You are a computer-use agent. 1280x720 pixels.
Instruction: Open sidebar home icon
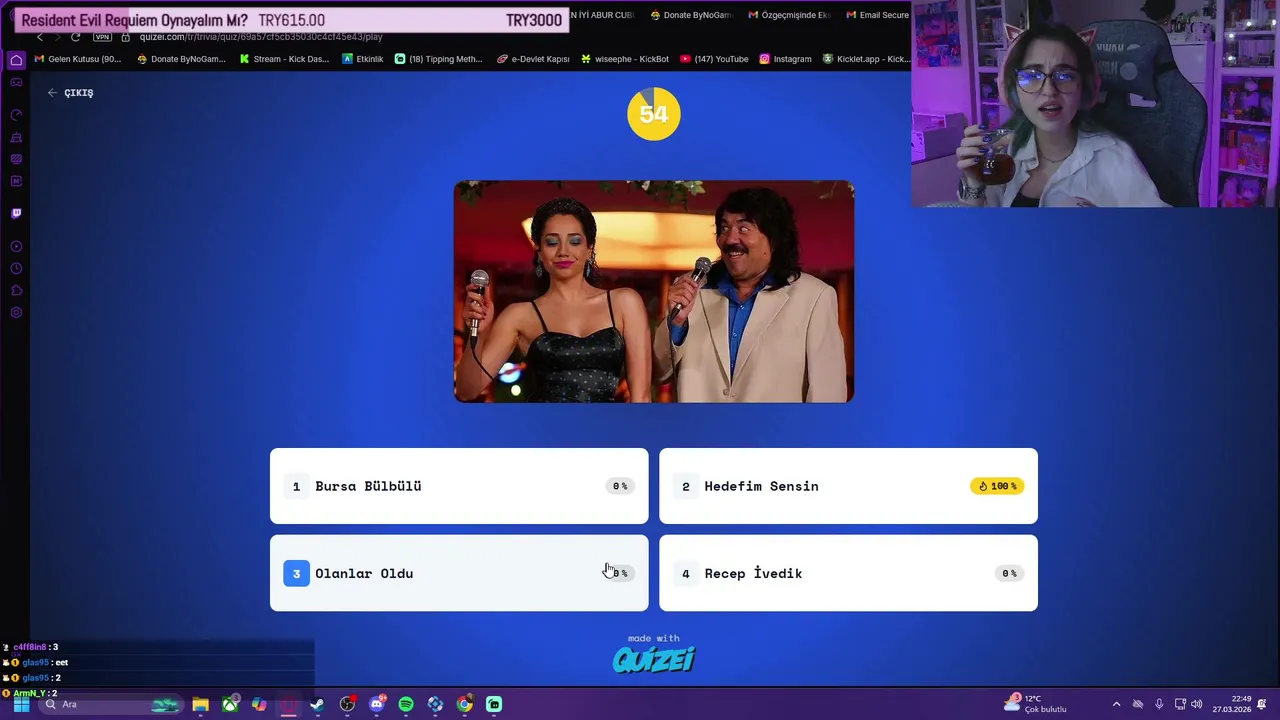tap(16, 60)
